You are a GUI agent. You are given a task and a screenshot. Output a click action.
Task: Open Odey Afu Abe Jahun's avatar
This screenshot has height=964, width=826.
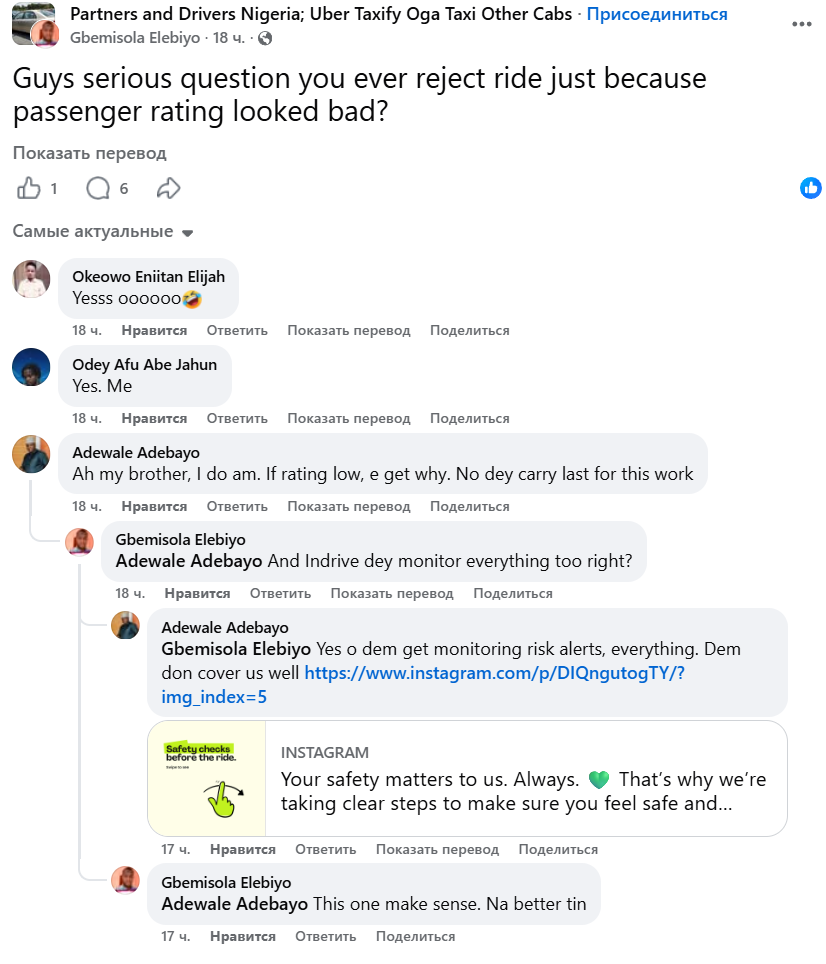point(31,367)
